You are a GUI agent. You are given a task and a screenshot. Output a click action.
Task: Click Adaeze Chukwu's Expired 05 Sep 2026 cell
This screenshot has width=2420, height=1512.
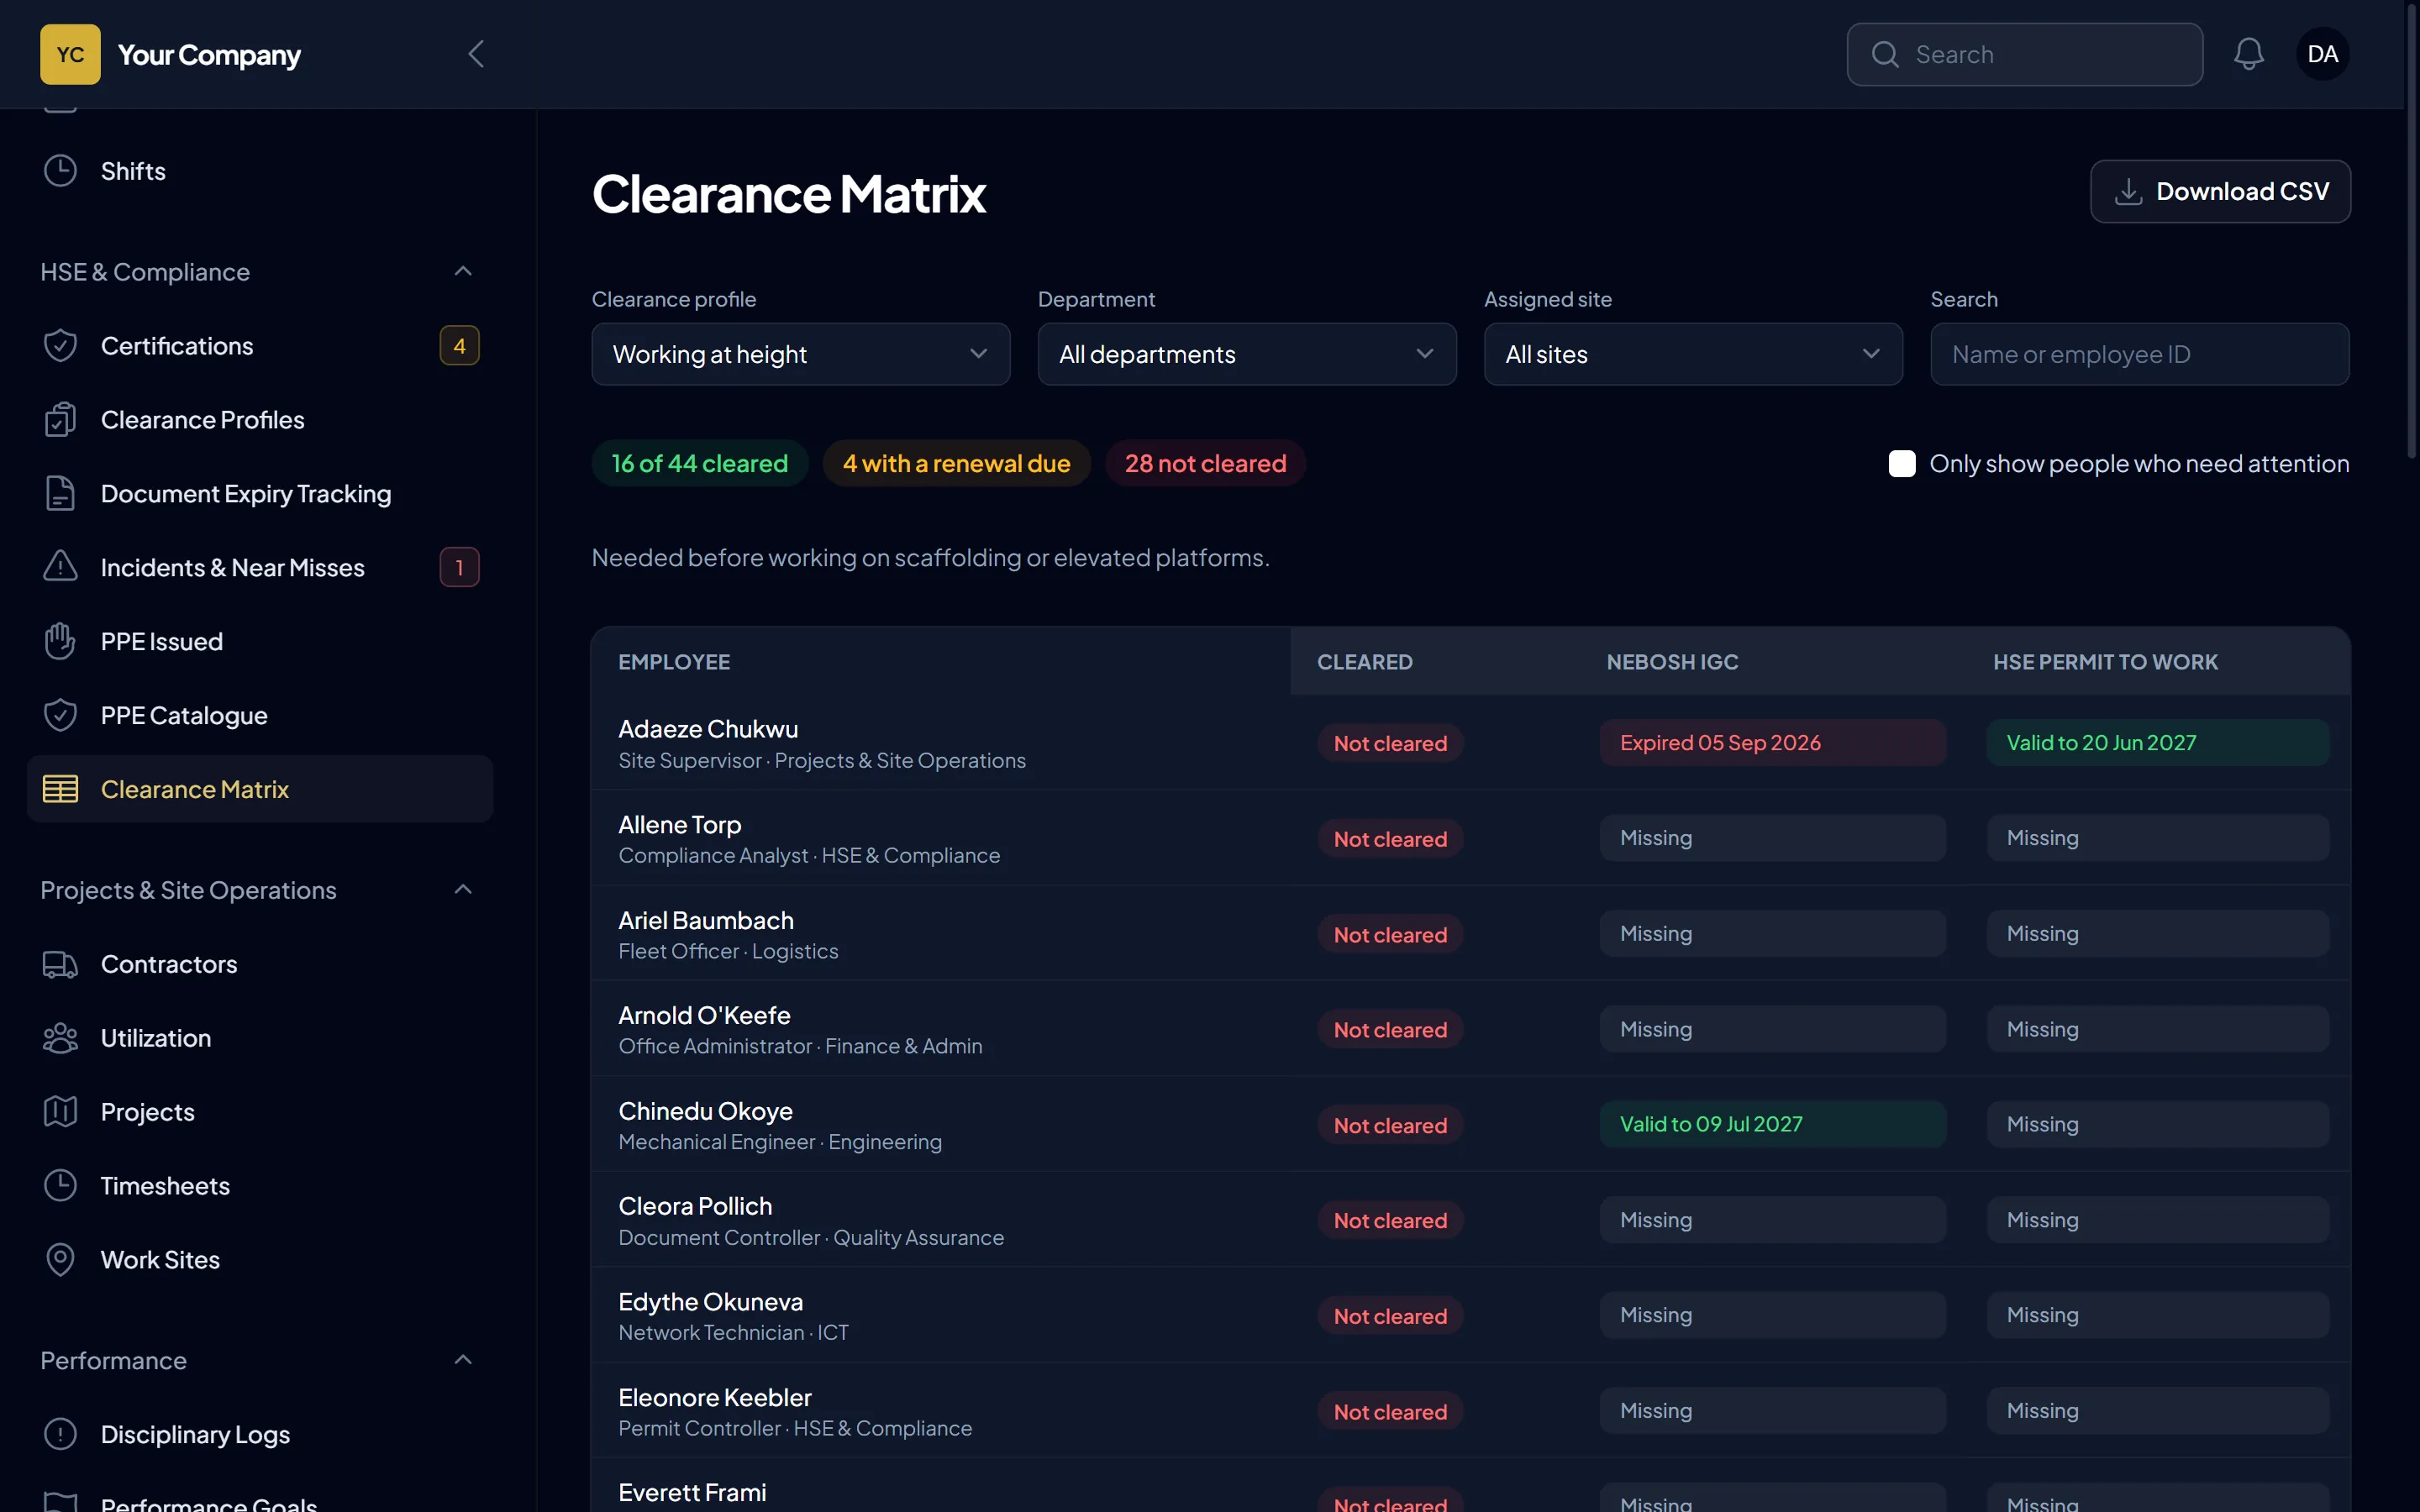pyautogui.click(x=1772, y=743)
